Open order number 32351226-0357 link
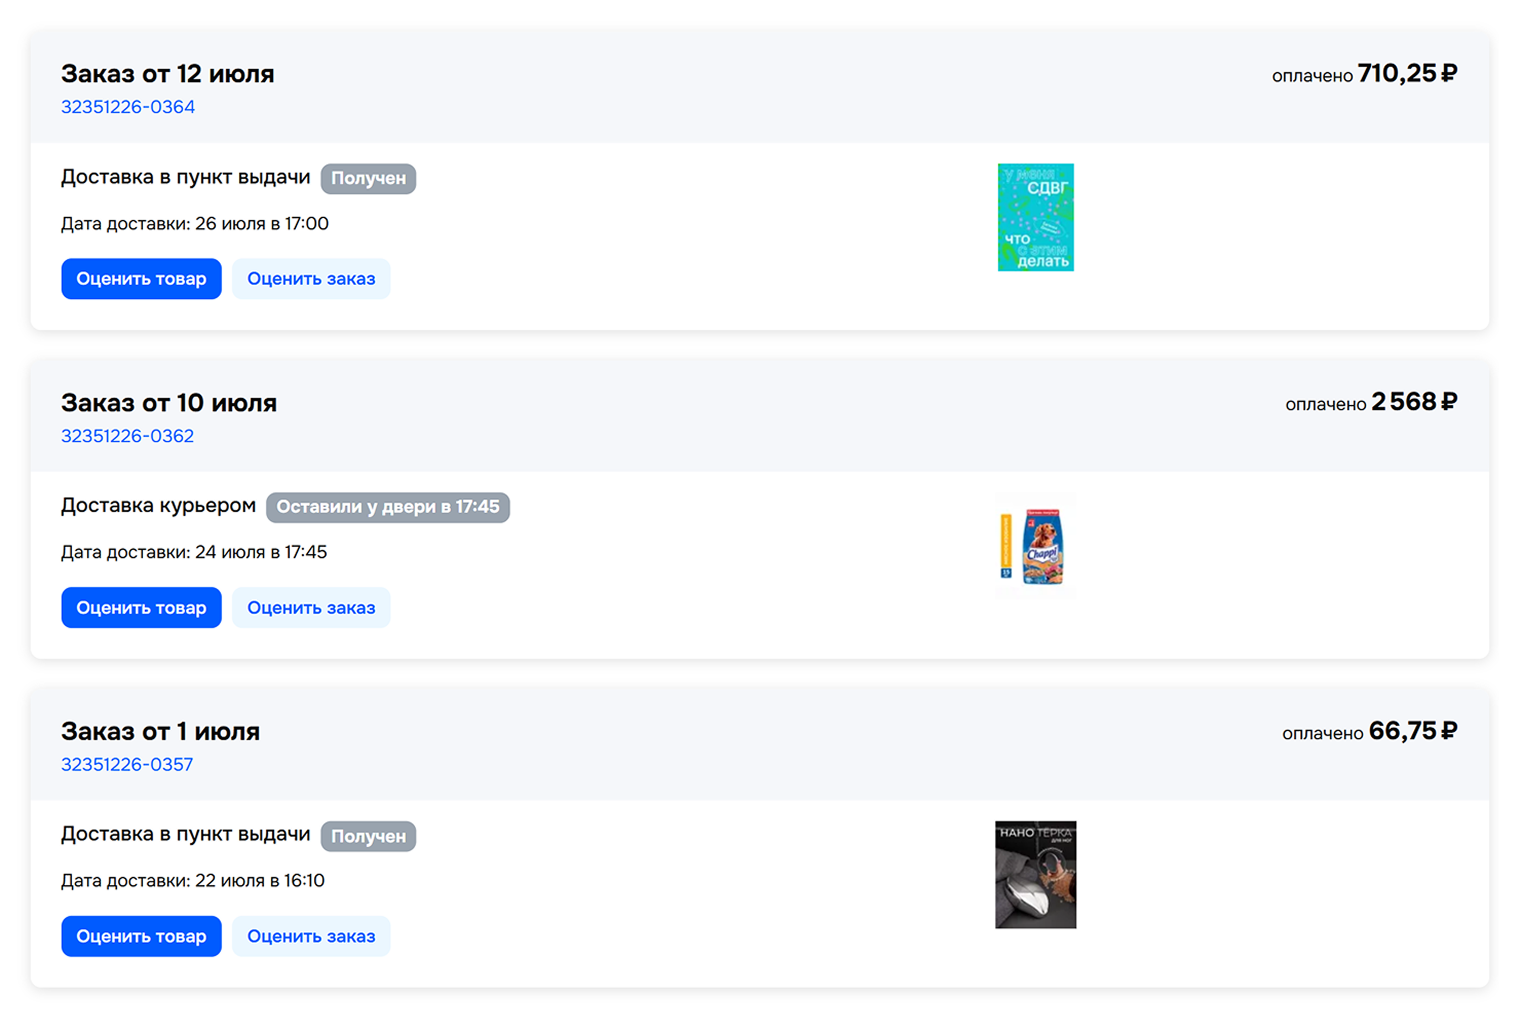 [x=127, y=765]
